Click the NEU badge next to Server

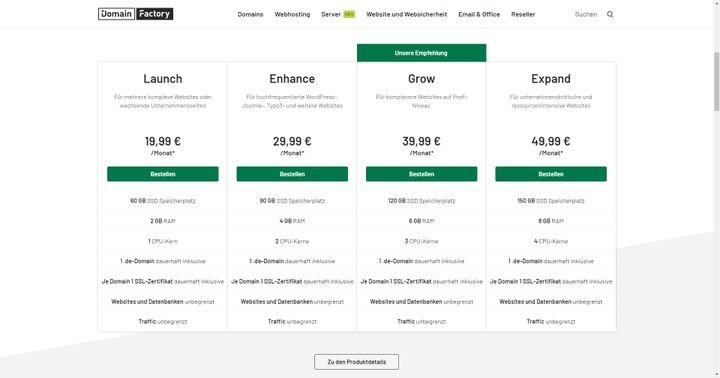point(349,14)
